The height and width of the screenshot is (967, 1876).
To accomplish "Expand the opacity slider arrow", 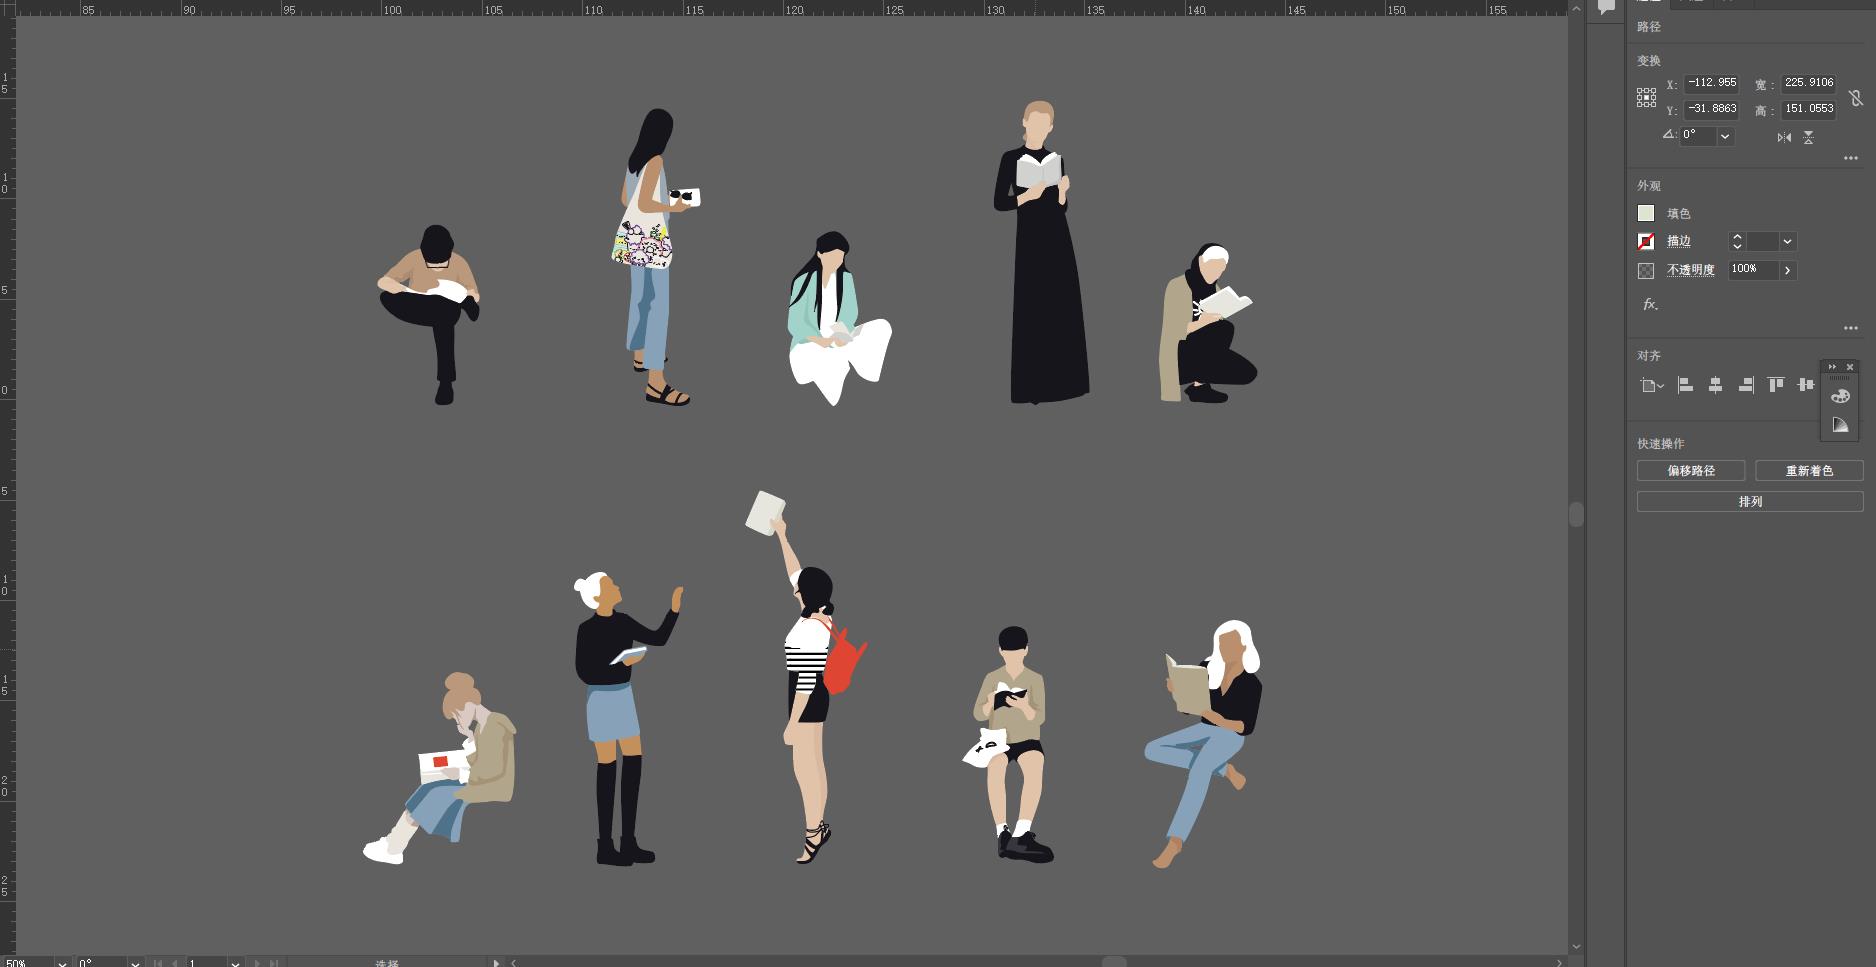I will pos(1787,270).
